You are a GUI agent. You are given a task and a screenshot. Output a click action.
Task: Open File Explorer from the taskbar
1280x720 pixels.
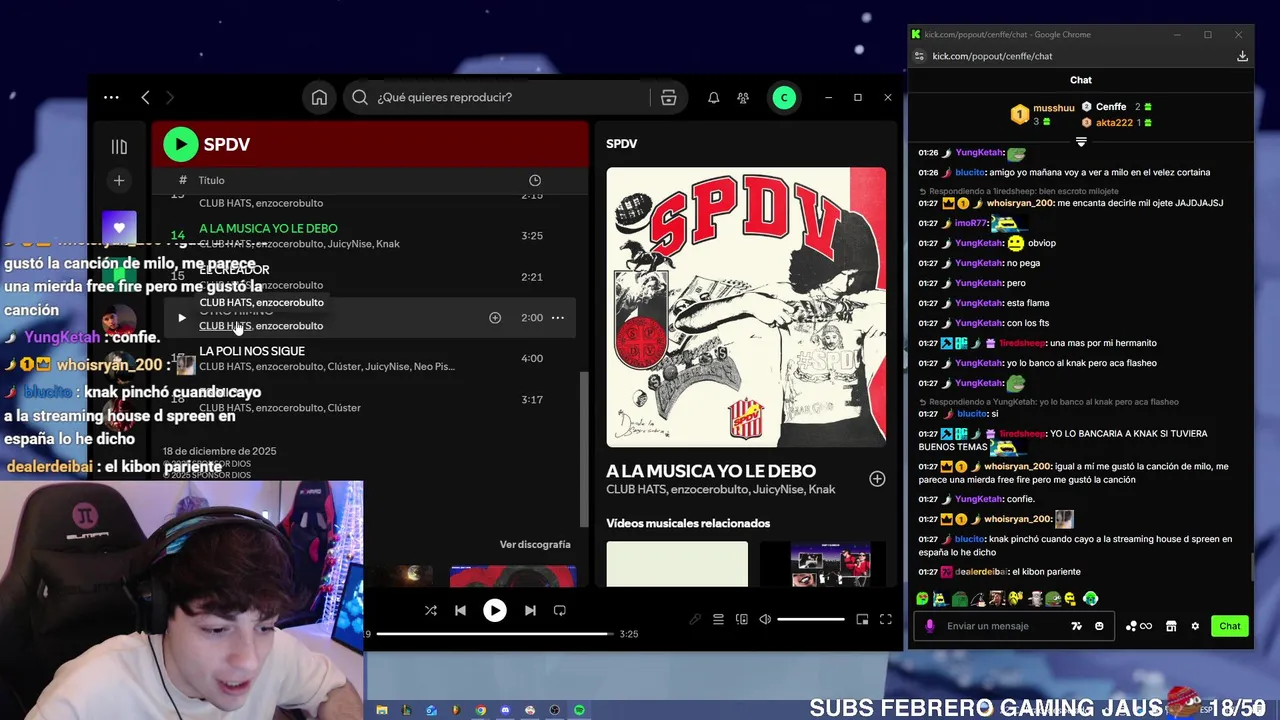tap(382, 710)
